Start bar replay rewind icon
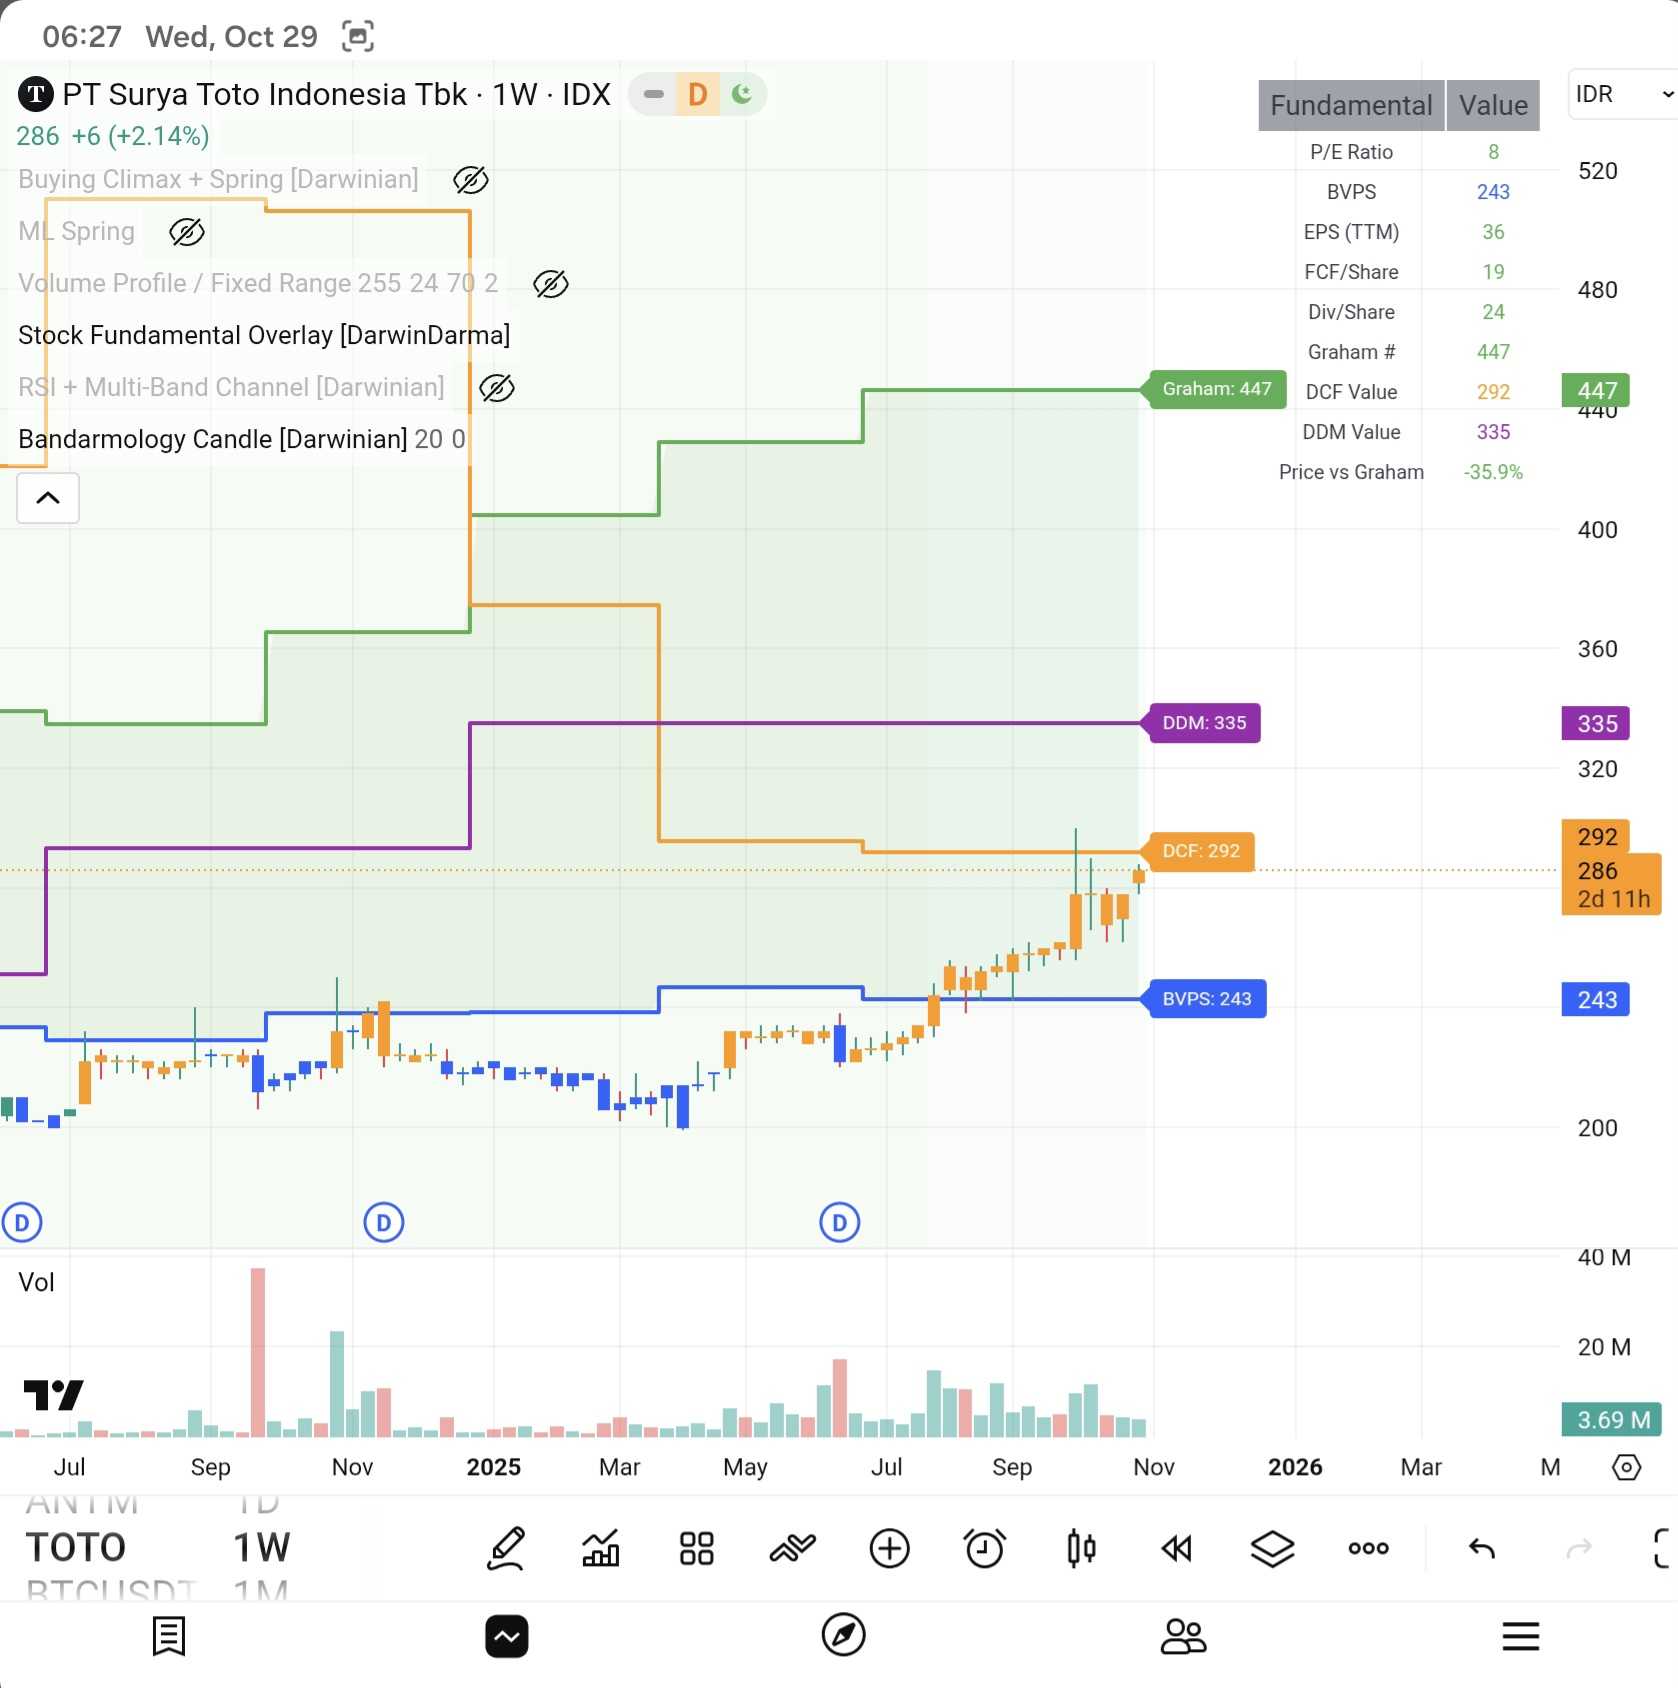The height and width of the screenshot is (1688, 1678). 1176,1548
